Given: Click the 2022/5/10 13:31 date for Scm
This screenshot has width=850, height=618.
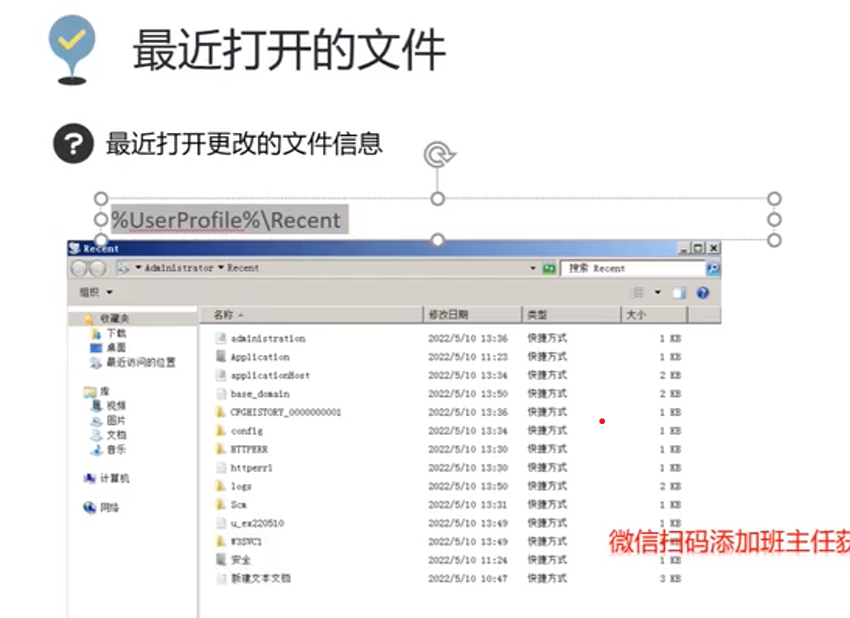Looking at the screenshot, I should pos(468,505).
